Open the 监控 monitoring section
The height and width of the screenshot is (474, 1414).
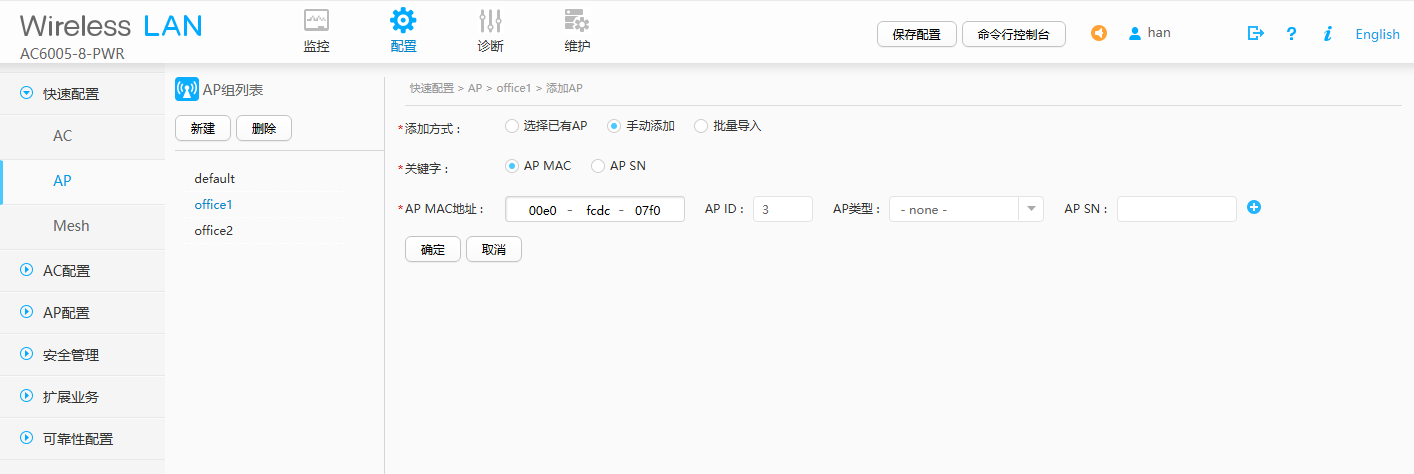click(x=316, y=31)
